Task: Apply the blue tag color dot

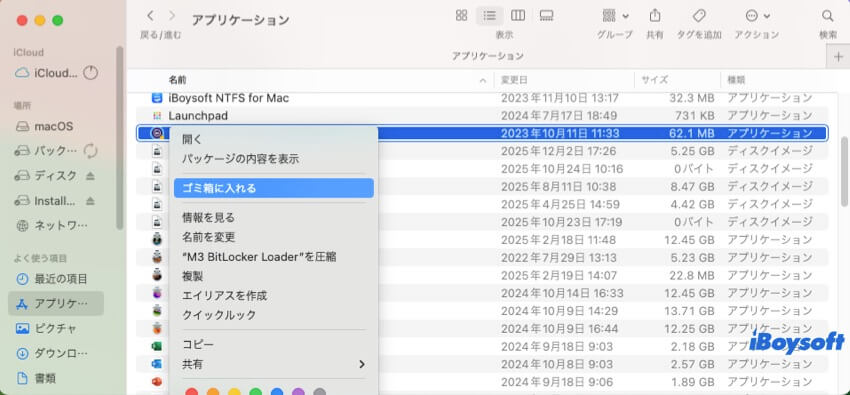Action: coord(277,393)
